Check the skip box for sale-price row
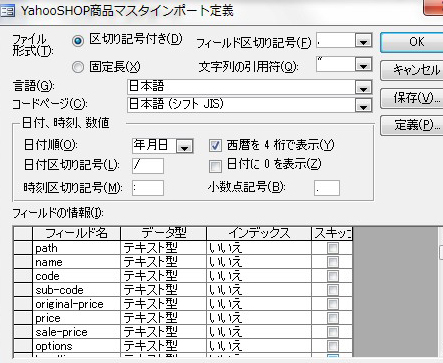 pos(333,332)
